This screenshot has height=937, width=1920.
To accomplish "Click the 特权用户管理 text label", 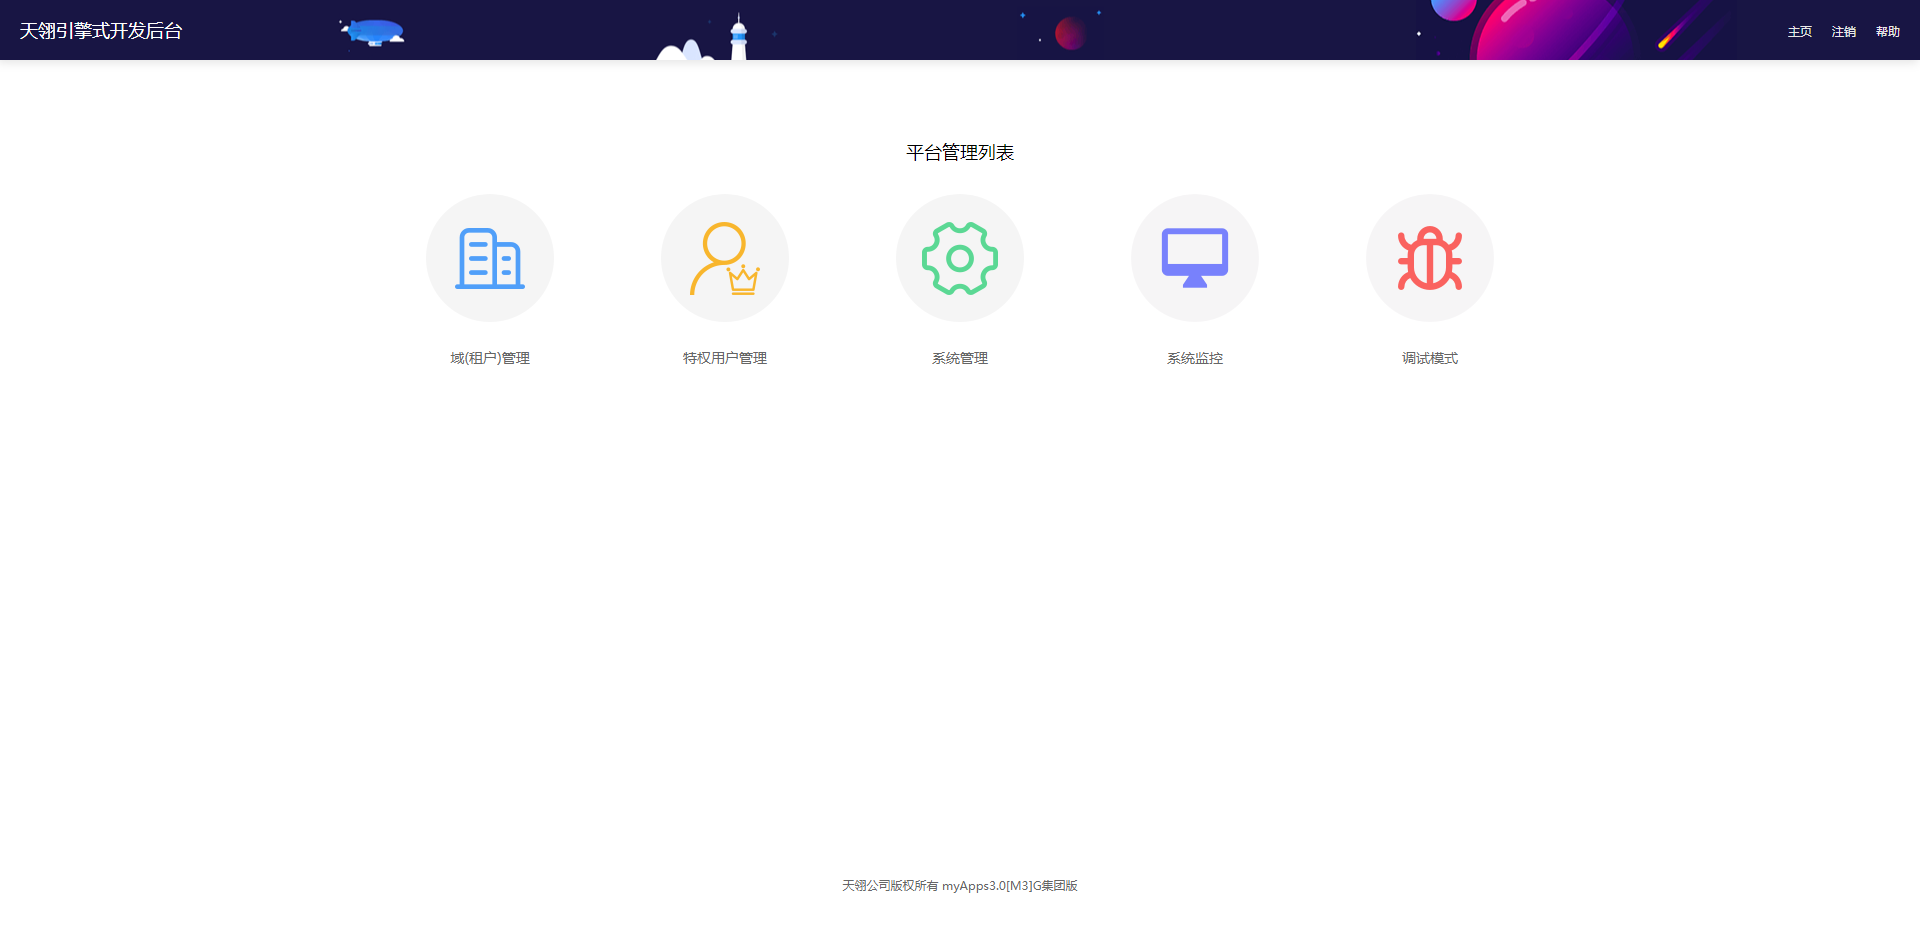I will (x=725, y=358).
